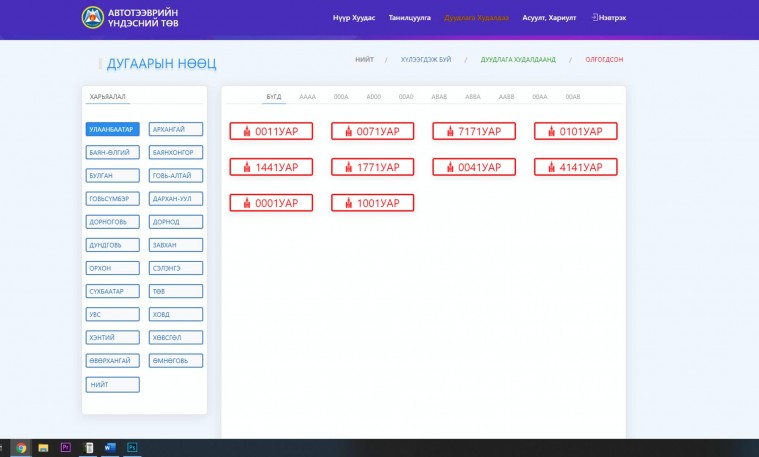Switch to the АААА pattern tab
The image size is (759, 457).
tap(307, 97)
